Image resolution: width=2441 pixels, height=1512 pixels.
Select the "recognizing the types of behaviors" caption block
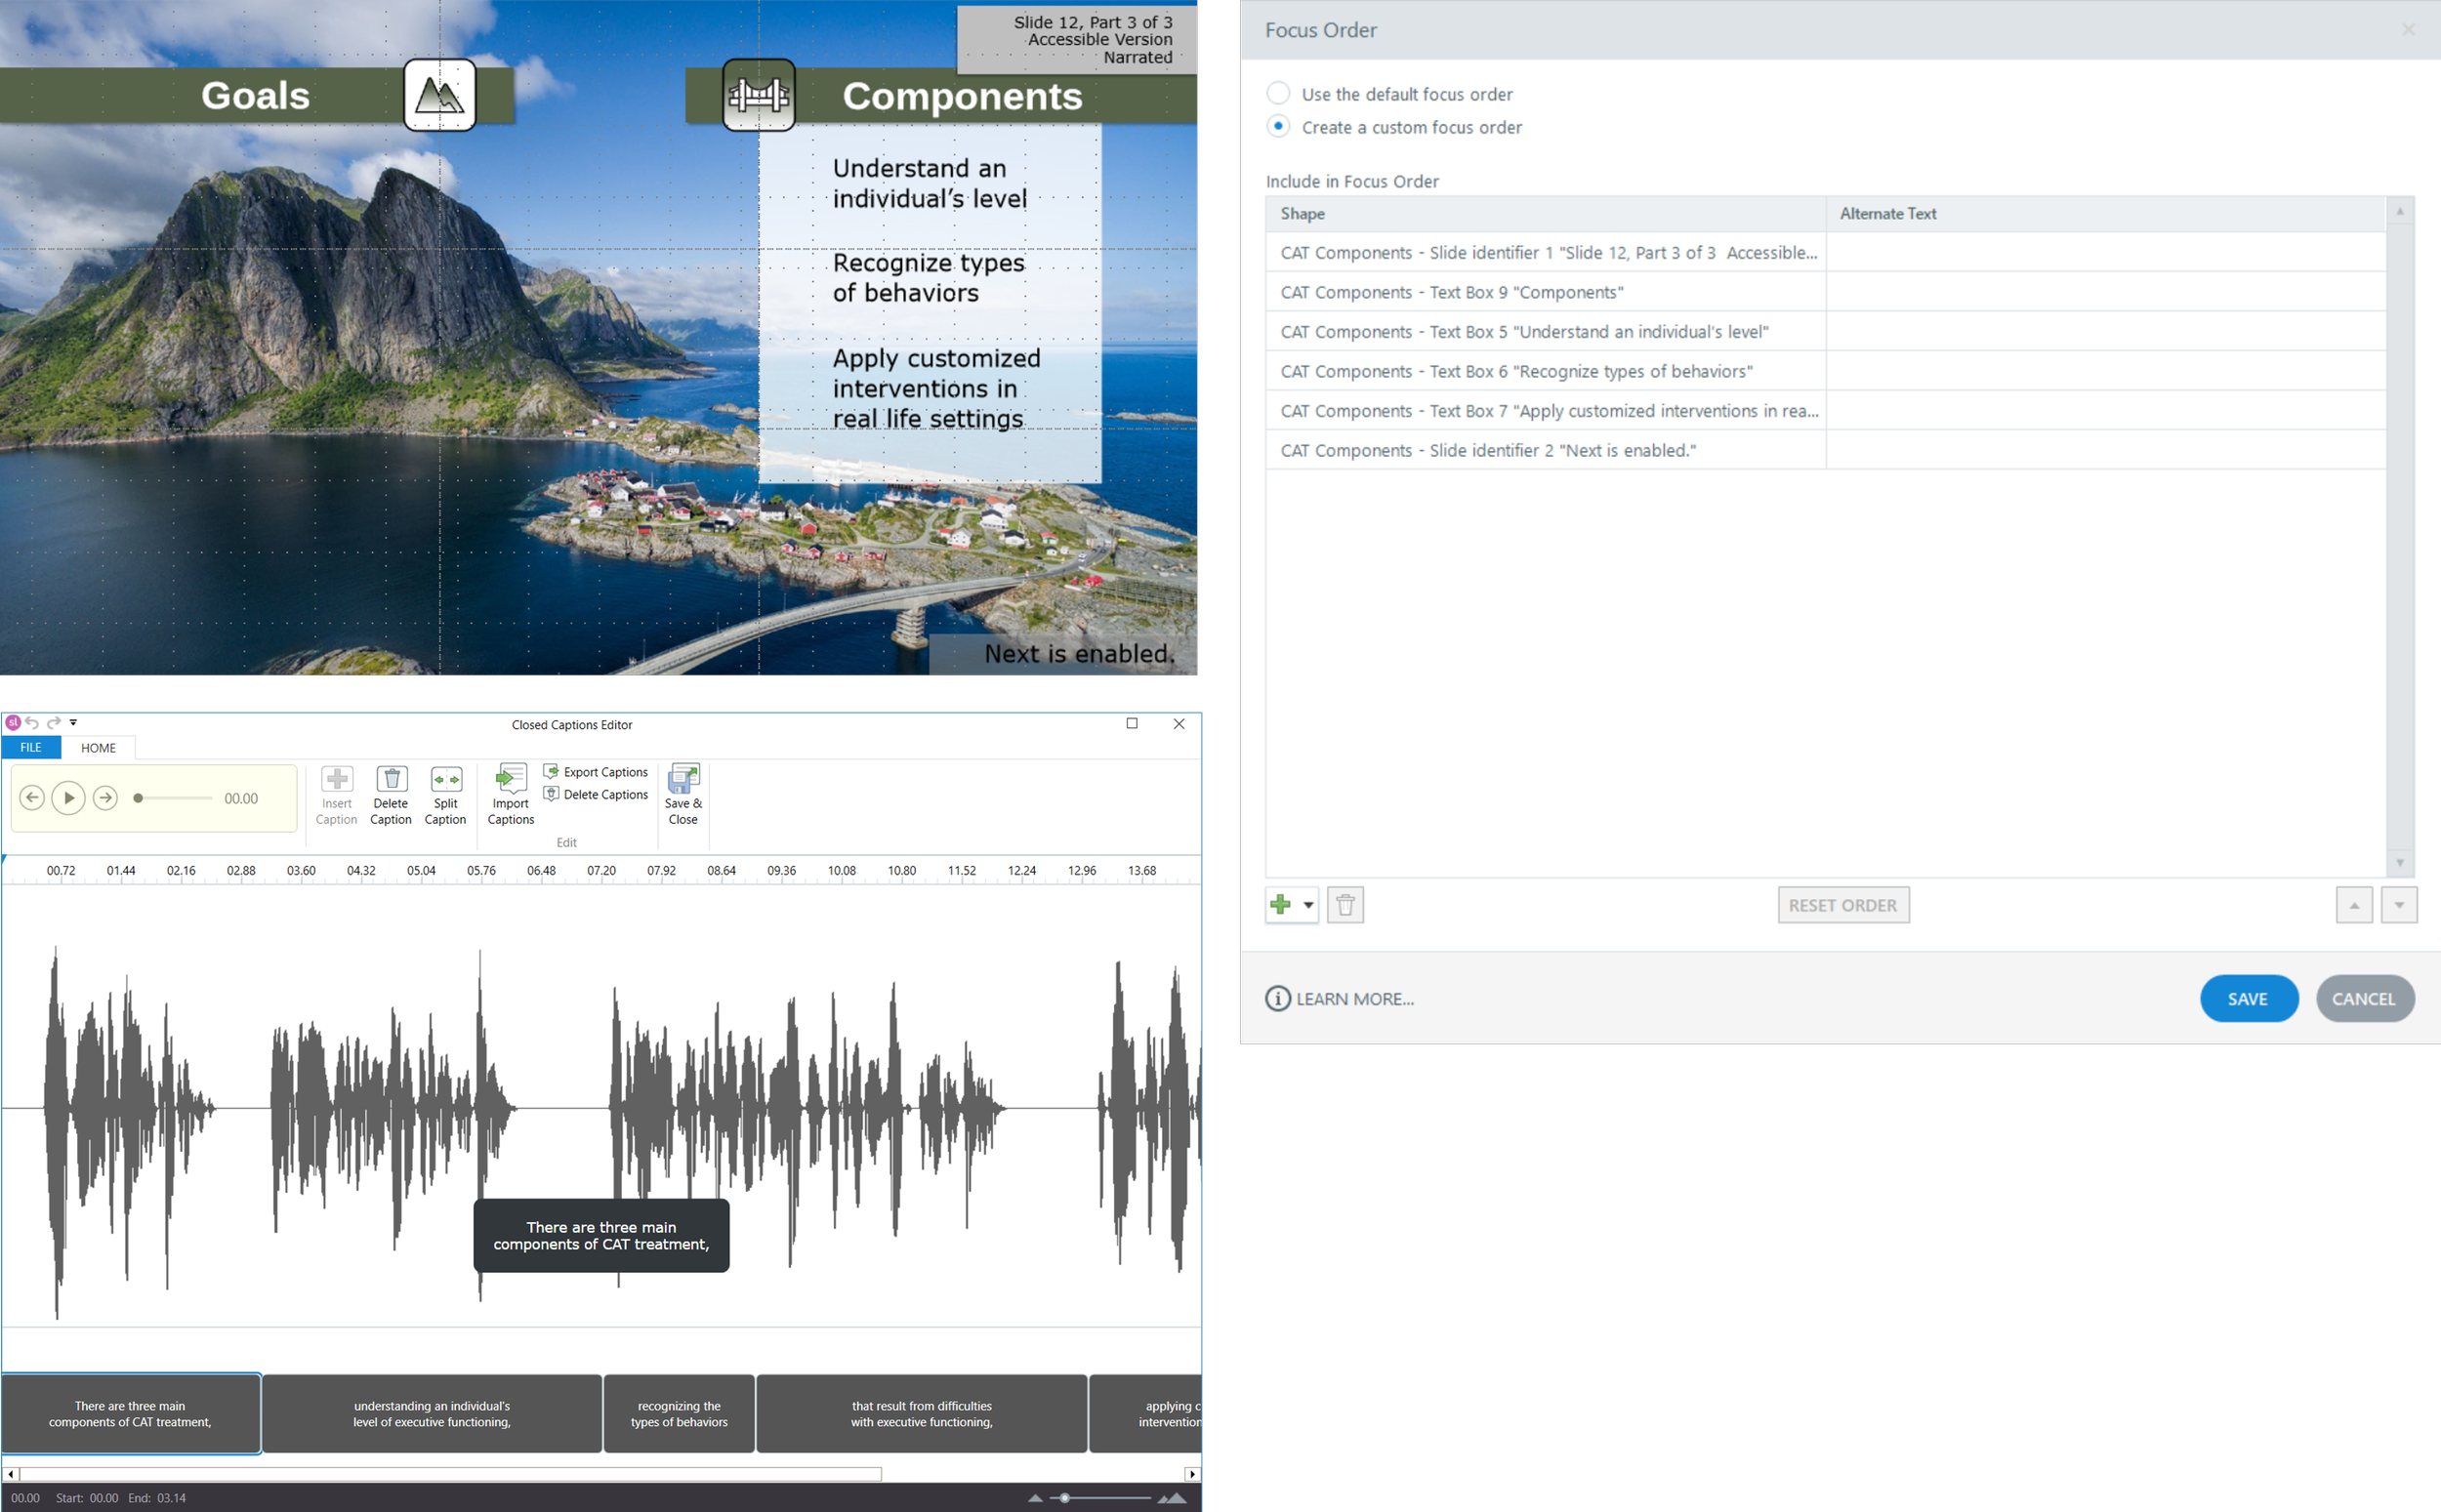click(679, 1413)
